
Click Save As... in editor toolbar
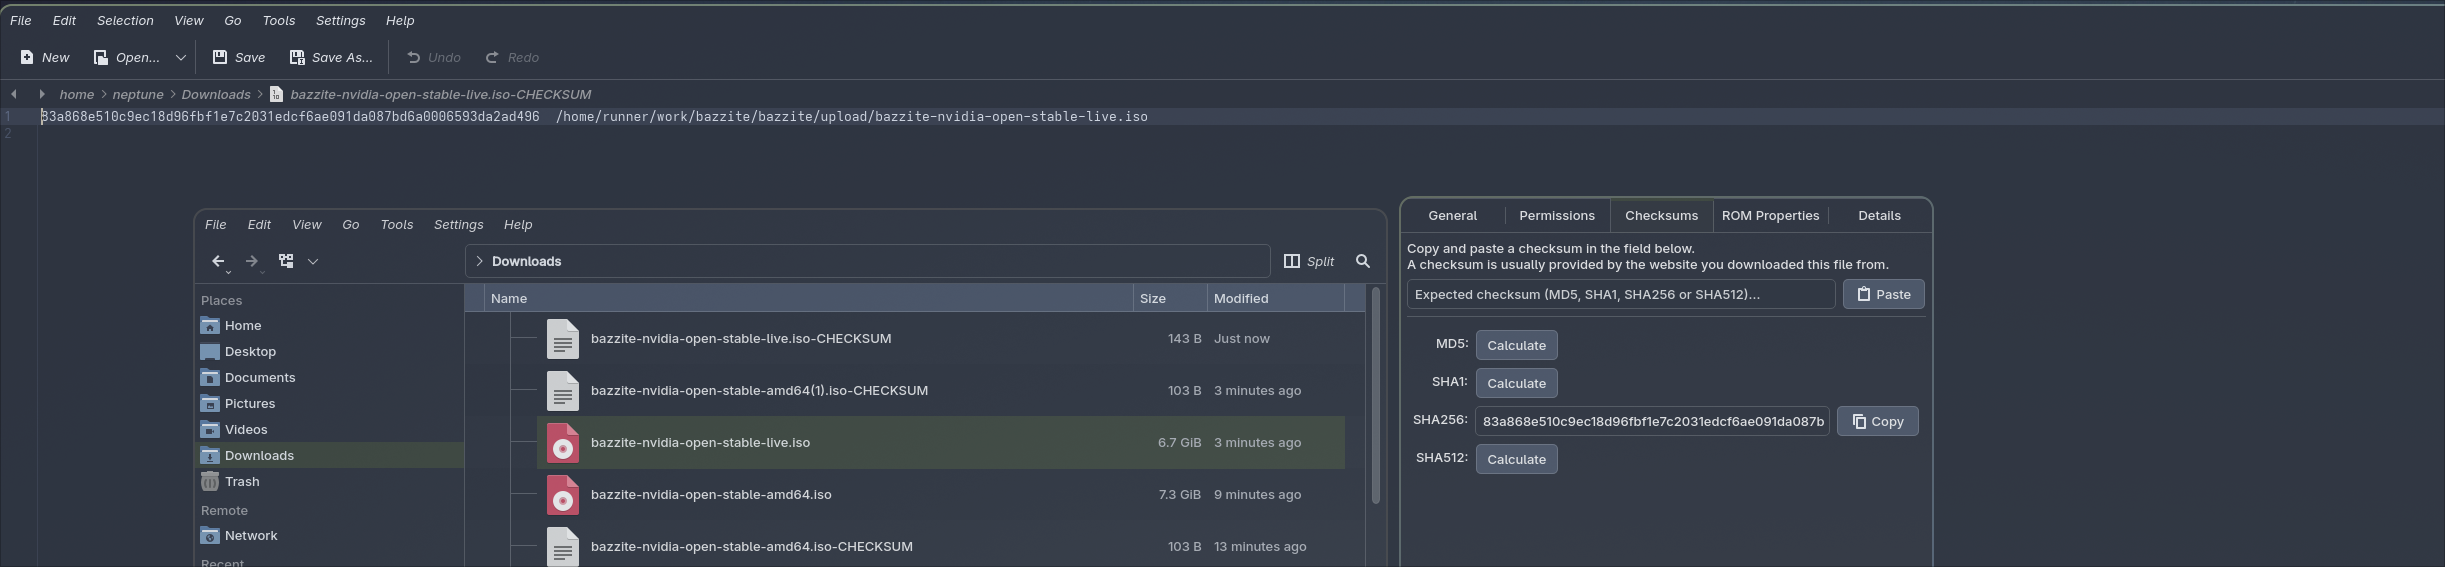[331, 57]
